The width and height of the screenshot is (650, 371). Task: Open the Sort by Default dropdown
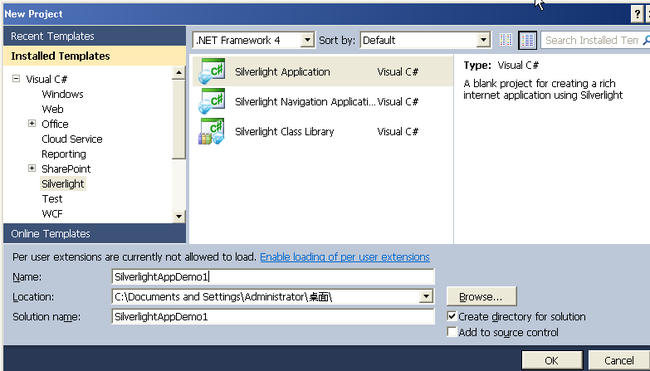click(x=483, y=40)
